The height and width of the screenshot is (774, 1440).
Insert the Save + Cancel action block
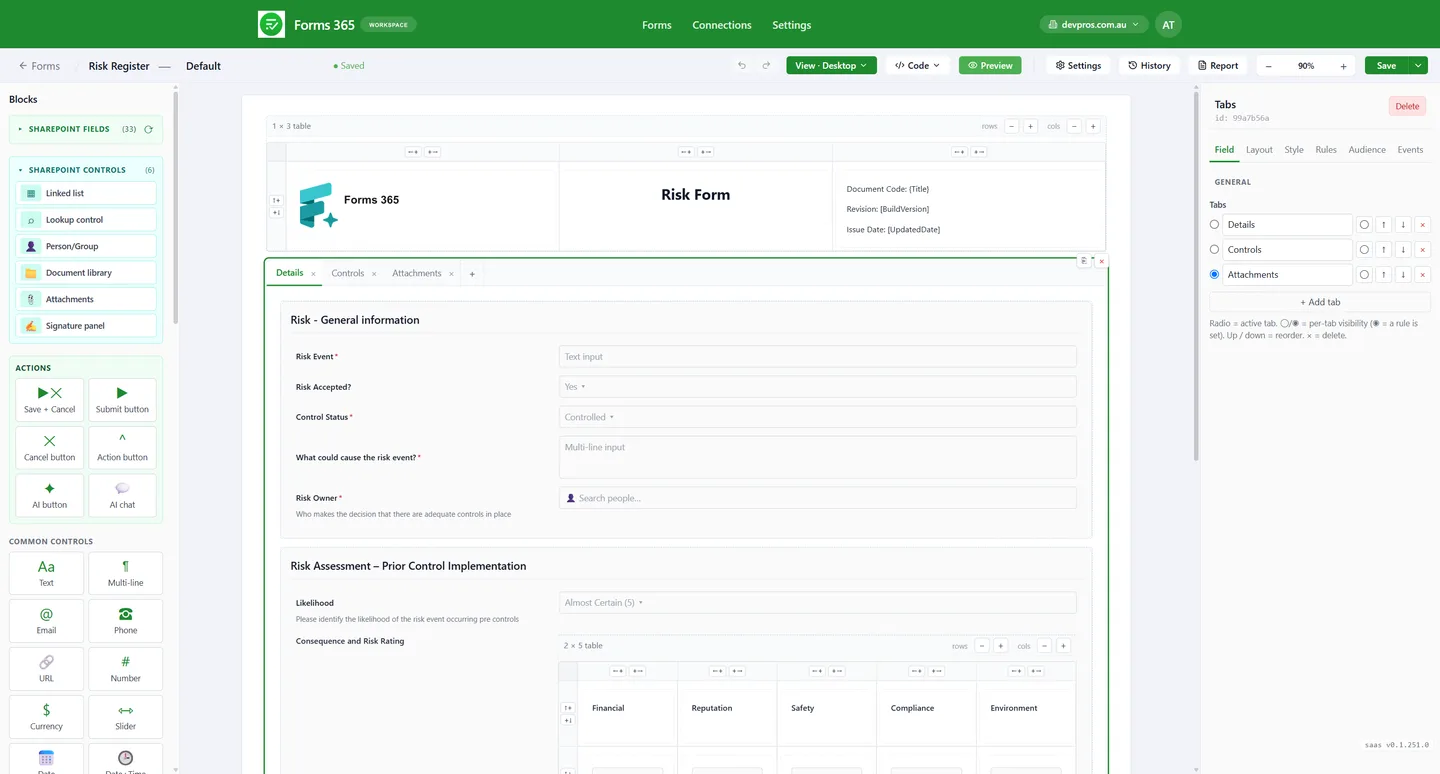pos(49,400)
